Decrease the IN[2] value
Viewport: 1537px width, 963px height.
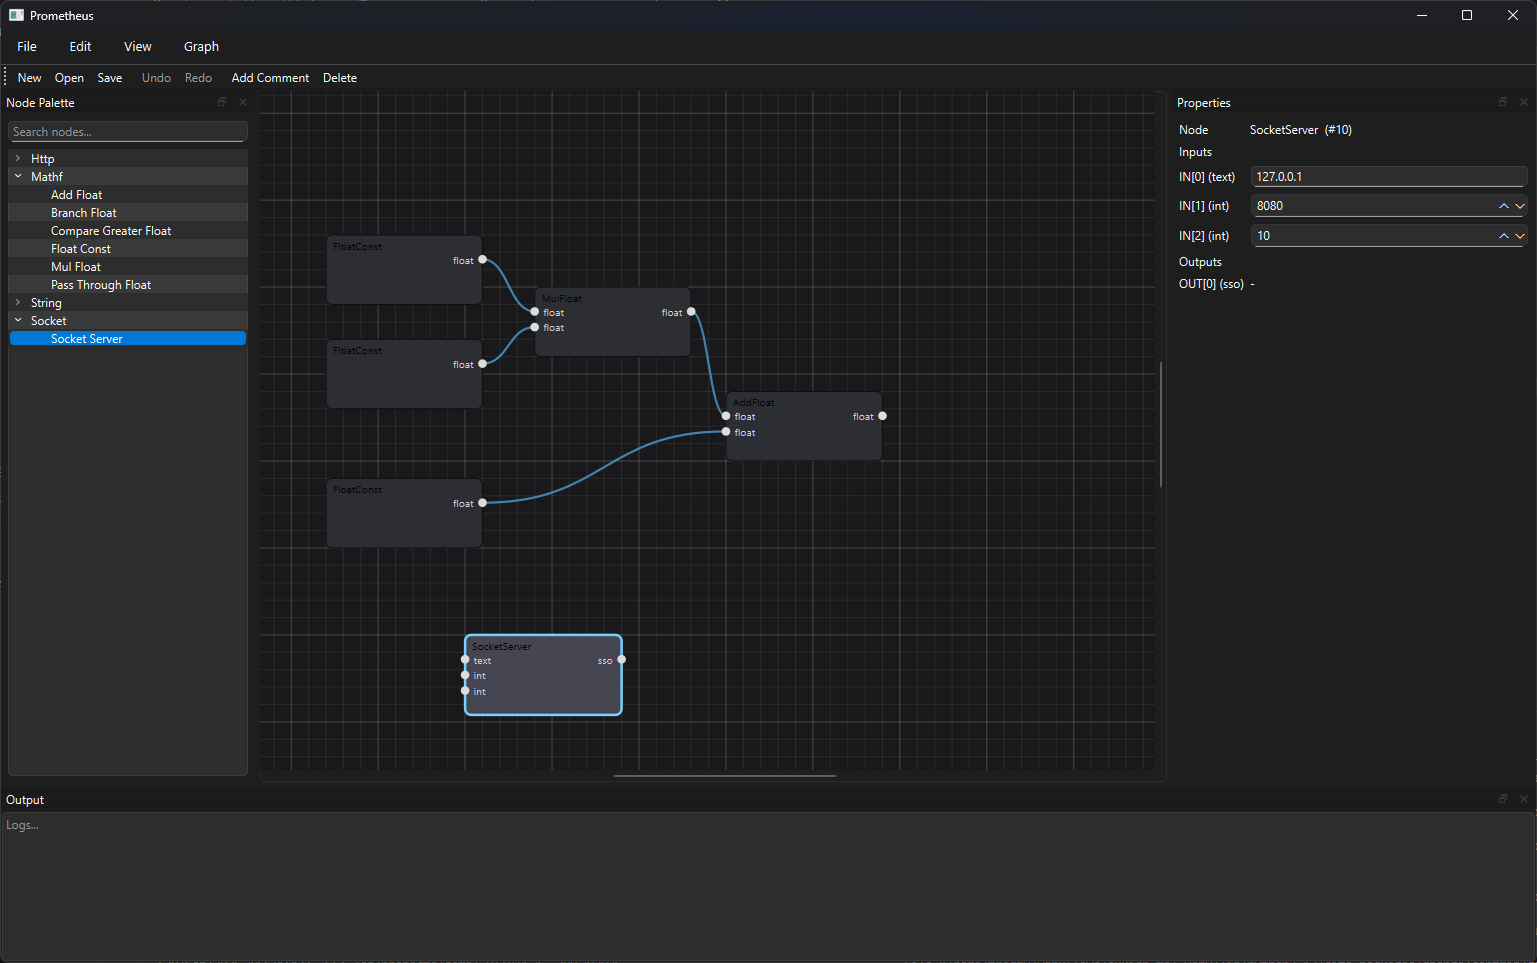[1520, 236]
